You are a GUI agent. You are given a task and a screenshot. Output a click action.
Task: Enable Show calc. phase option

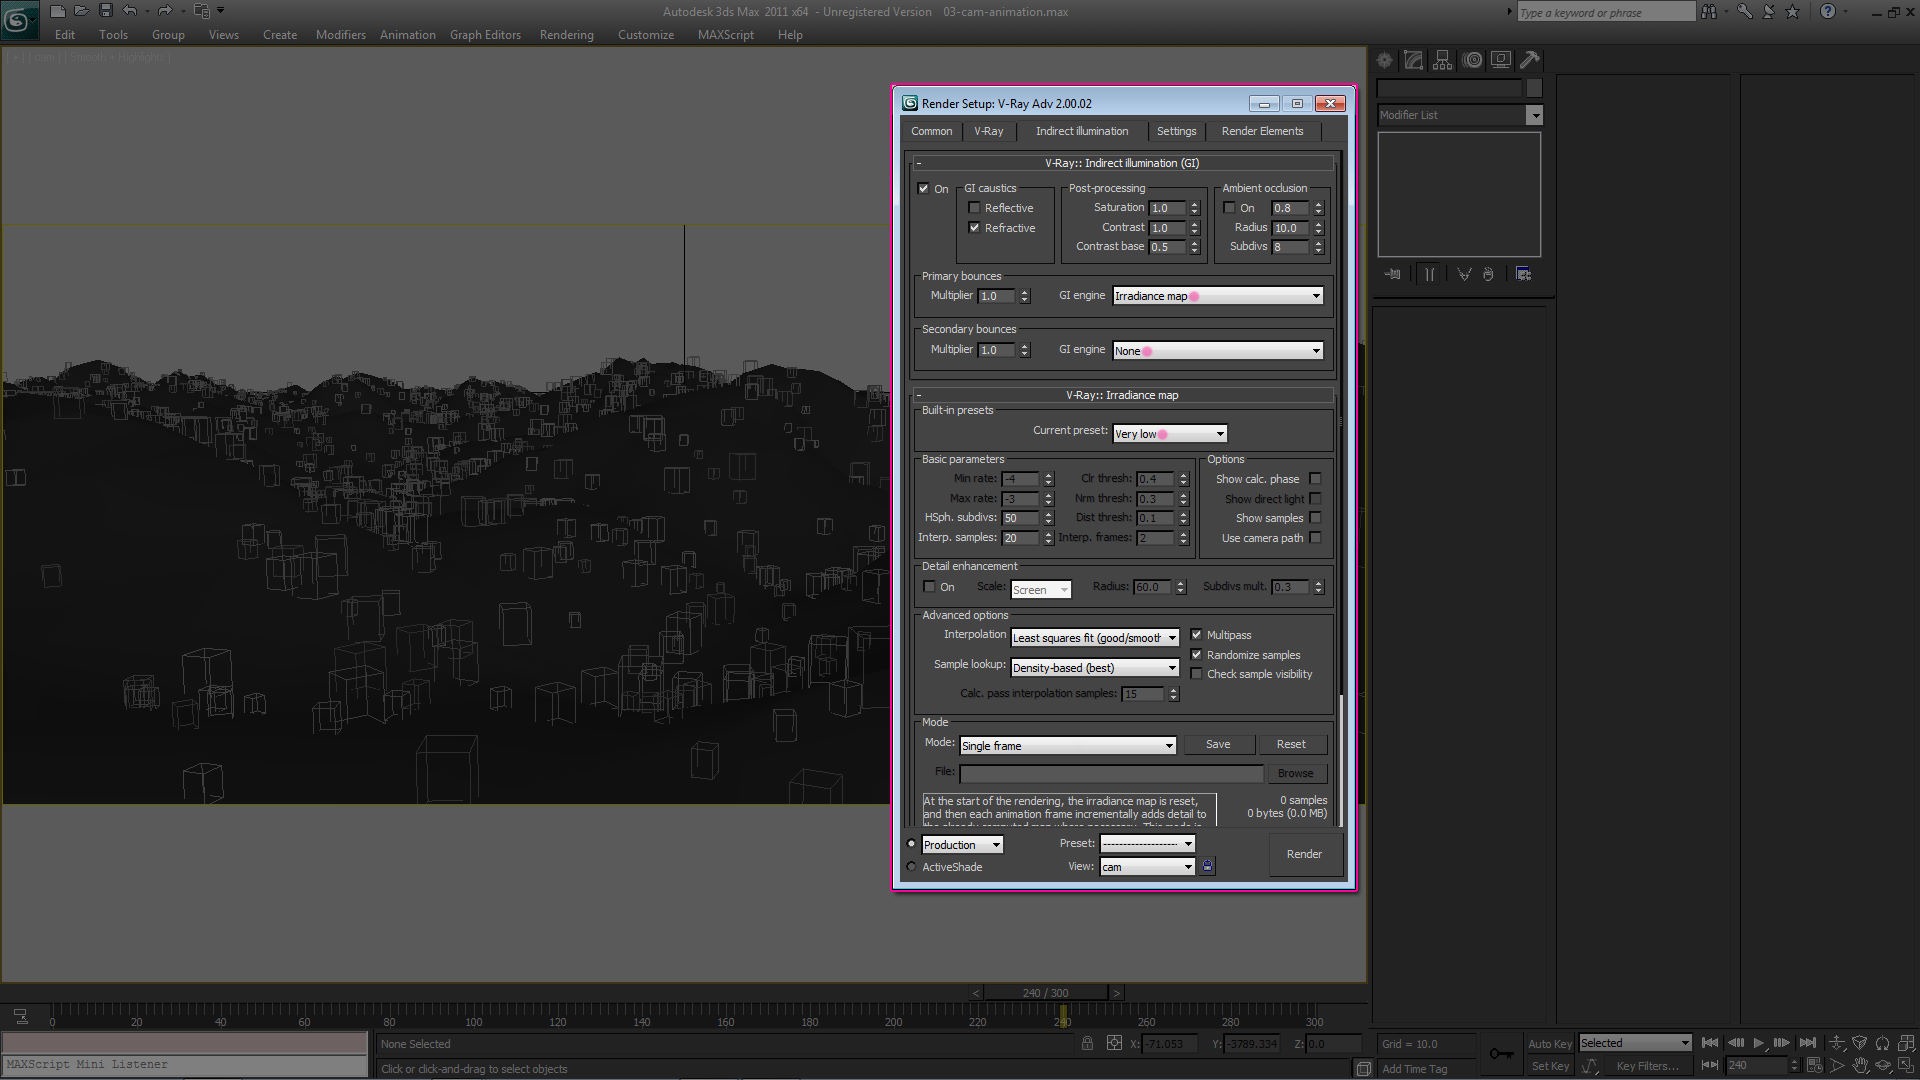click(1315, 479)
